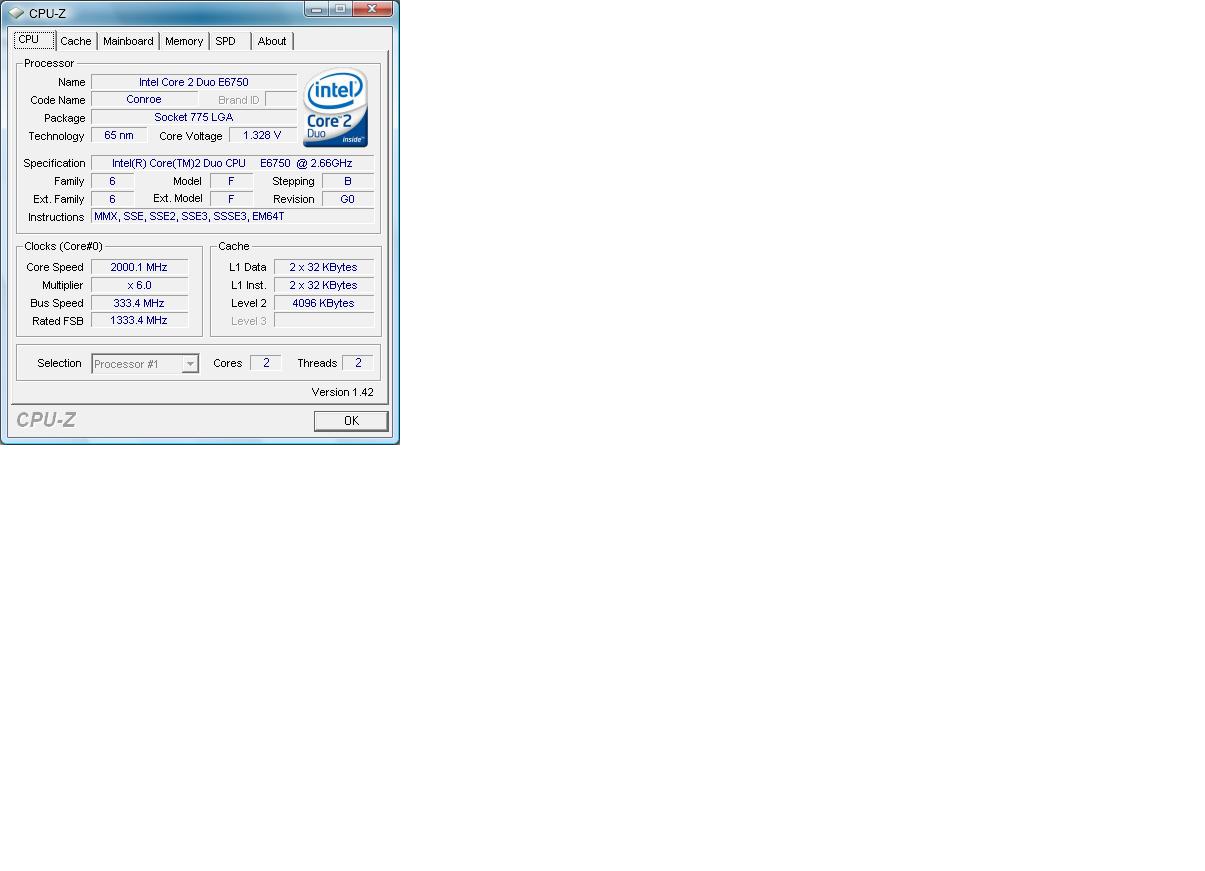
Task: Click the empty Level 3 field
Action: coord(324,320)
